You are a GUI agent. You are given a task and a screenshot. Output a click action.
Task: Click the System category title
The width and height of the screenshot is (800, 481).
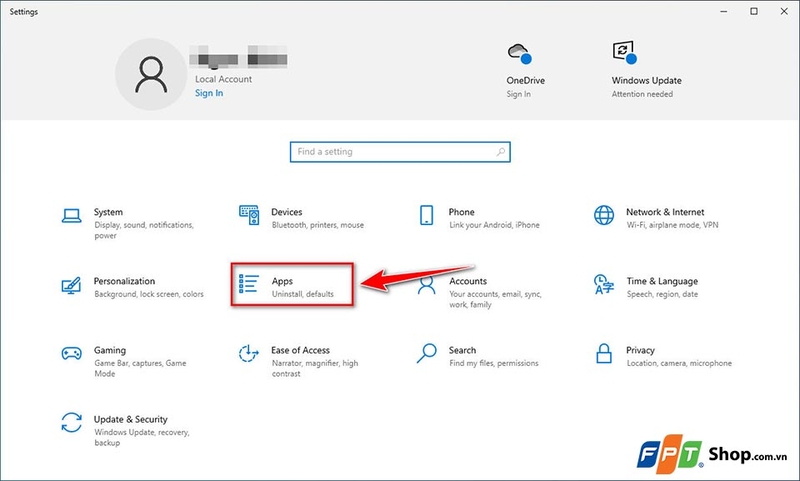coord(108,212)
